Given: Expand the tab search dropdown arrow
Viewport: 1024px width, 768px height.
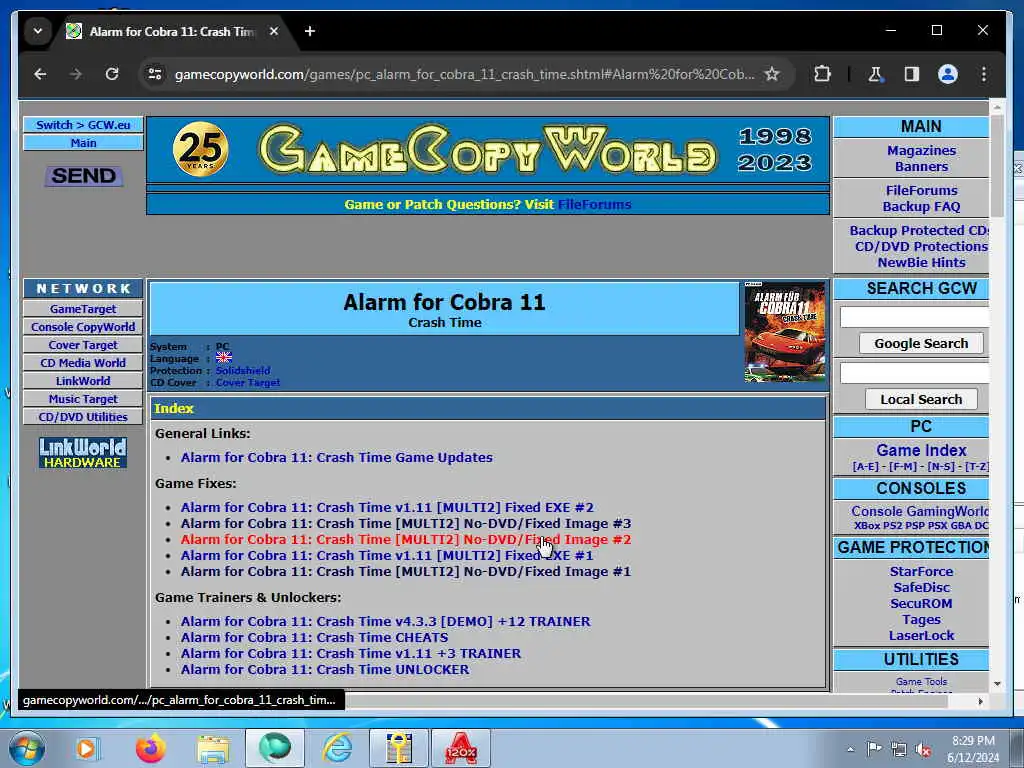Looking at the screenshot, I should click(x=38, y=31).
